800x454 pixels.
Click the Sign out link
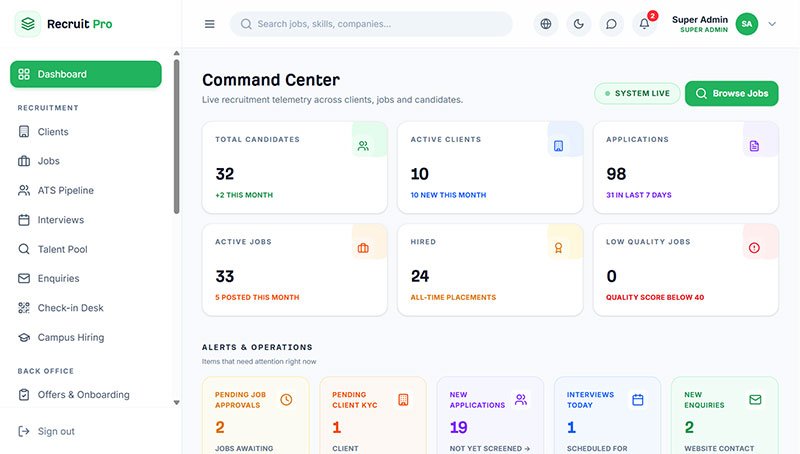point(46,432)
